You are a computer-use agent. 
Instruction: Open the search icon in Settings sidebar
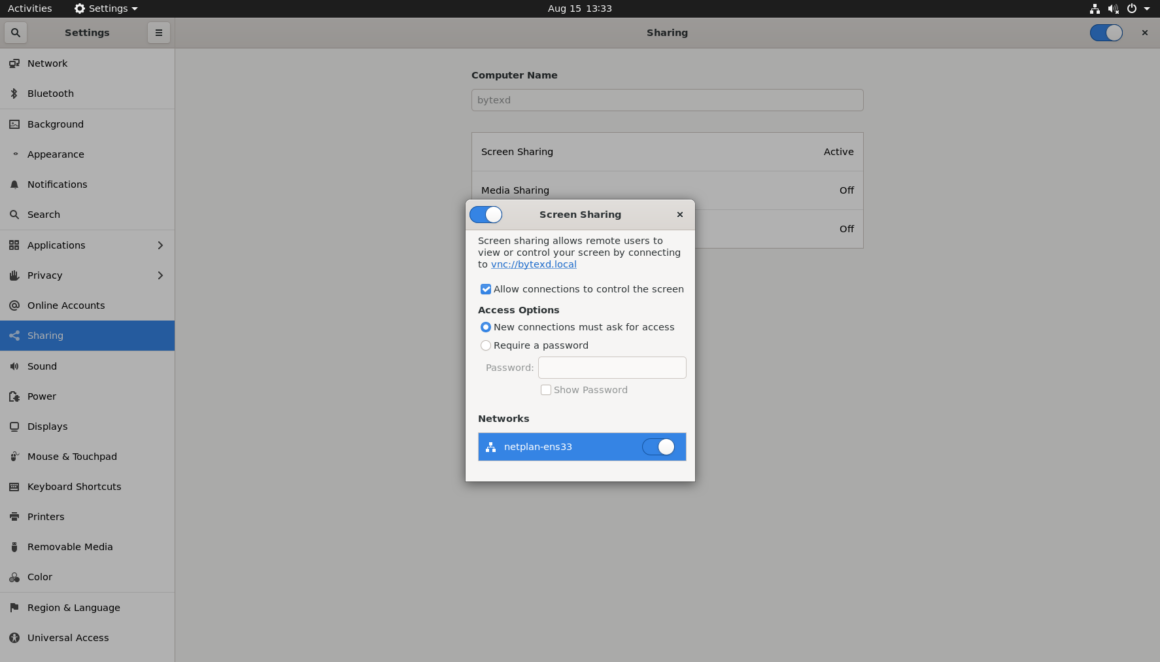click(14, 32)
